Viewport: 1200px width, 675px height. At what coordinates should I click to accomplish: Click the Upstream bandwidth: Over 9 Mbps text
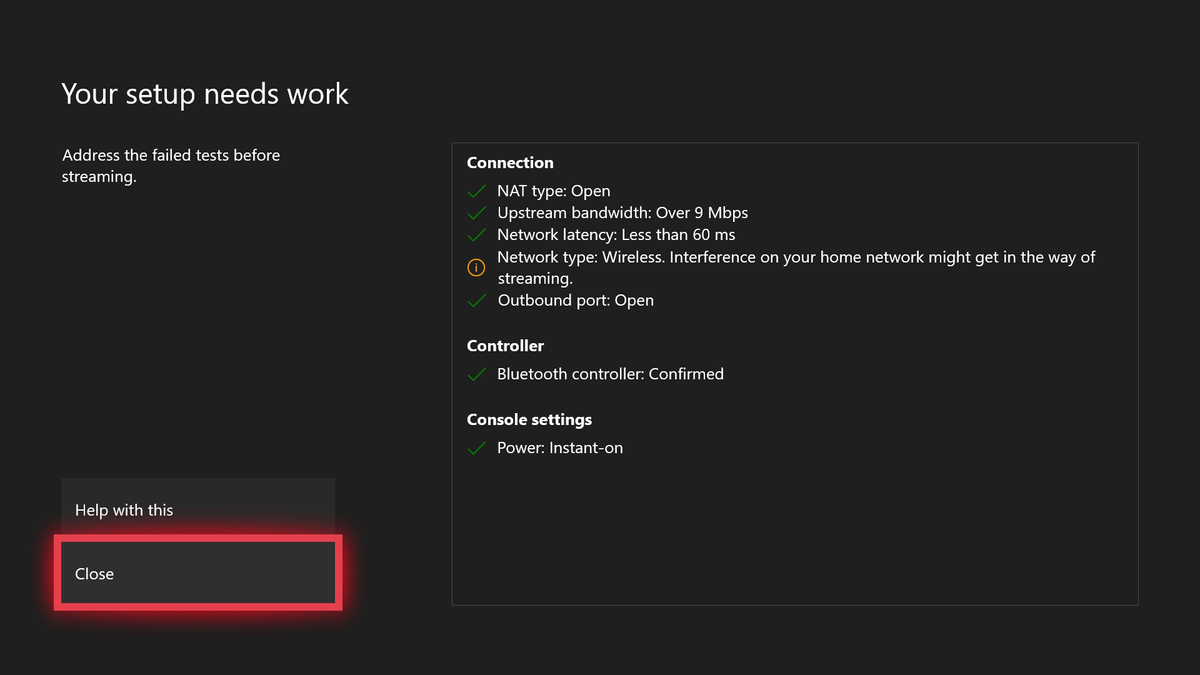(623, 212)
